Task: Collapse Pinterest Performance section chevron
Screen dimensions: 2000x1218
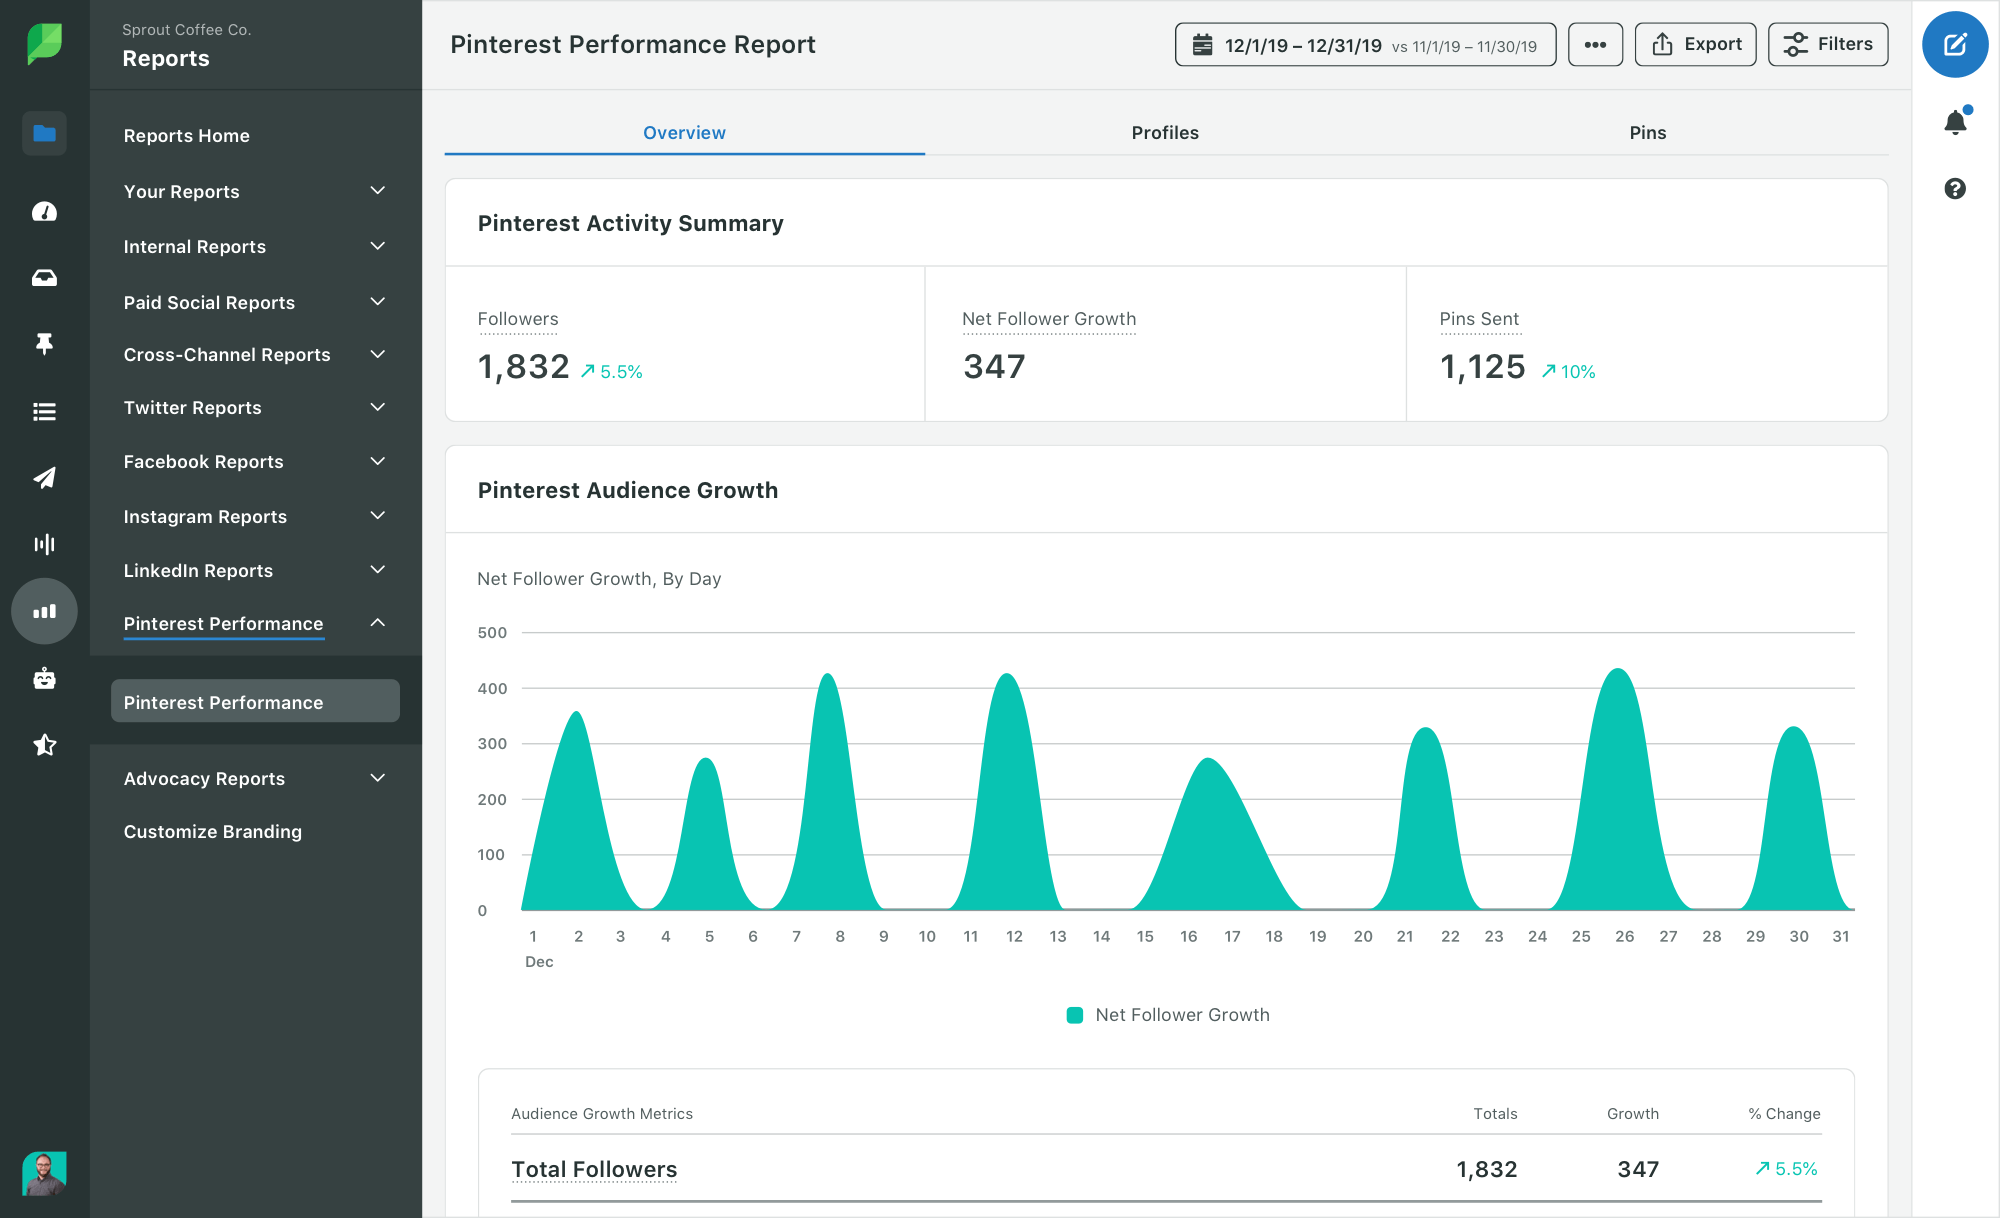Action: pyautogui.click(x=378, y=623)
